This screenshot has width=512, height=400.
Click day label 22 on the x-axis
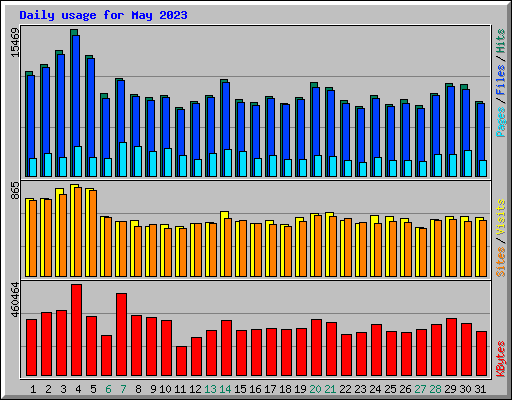coord(345,389)
